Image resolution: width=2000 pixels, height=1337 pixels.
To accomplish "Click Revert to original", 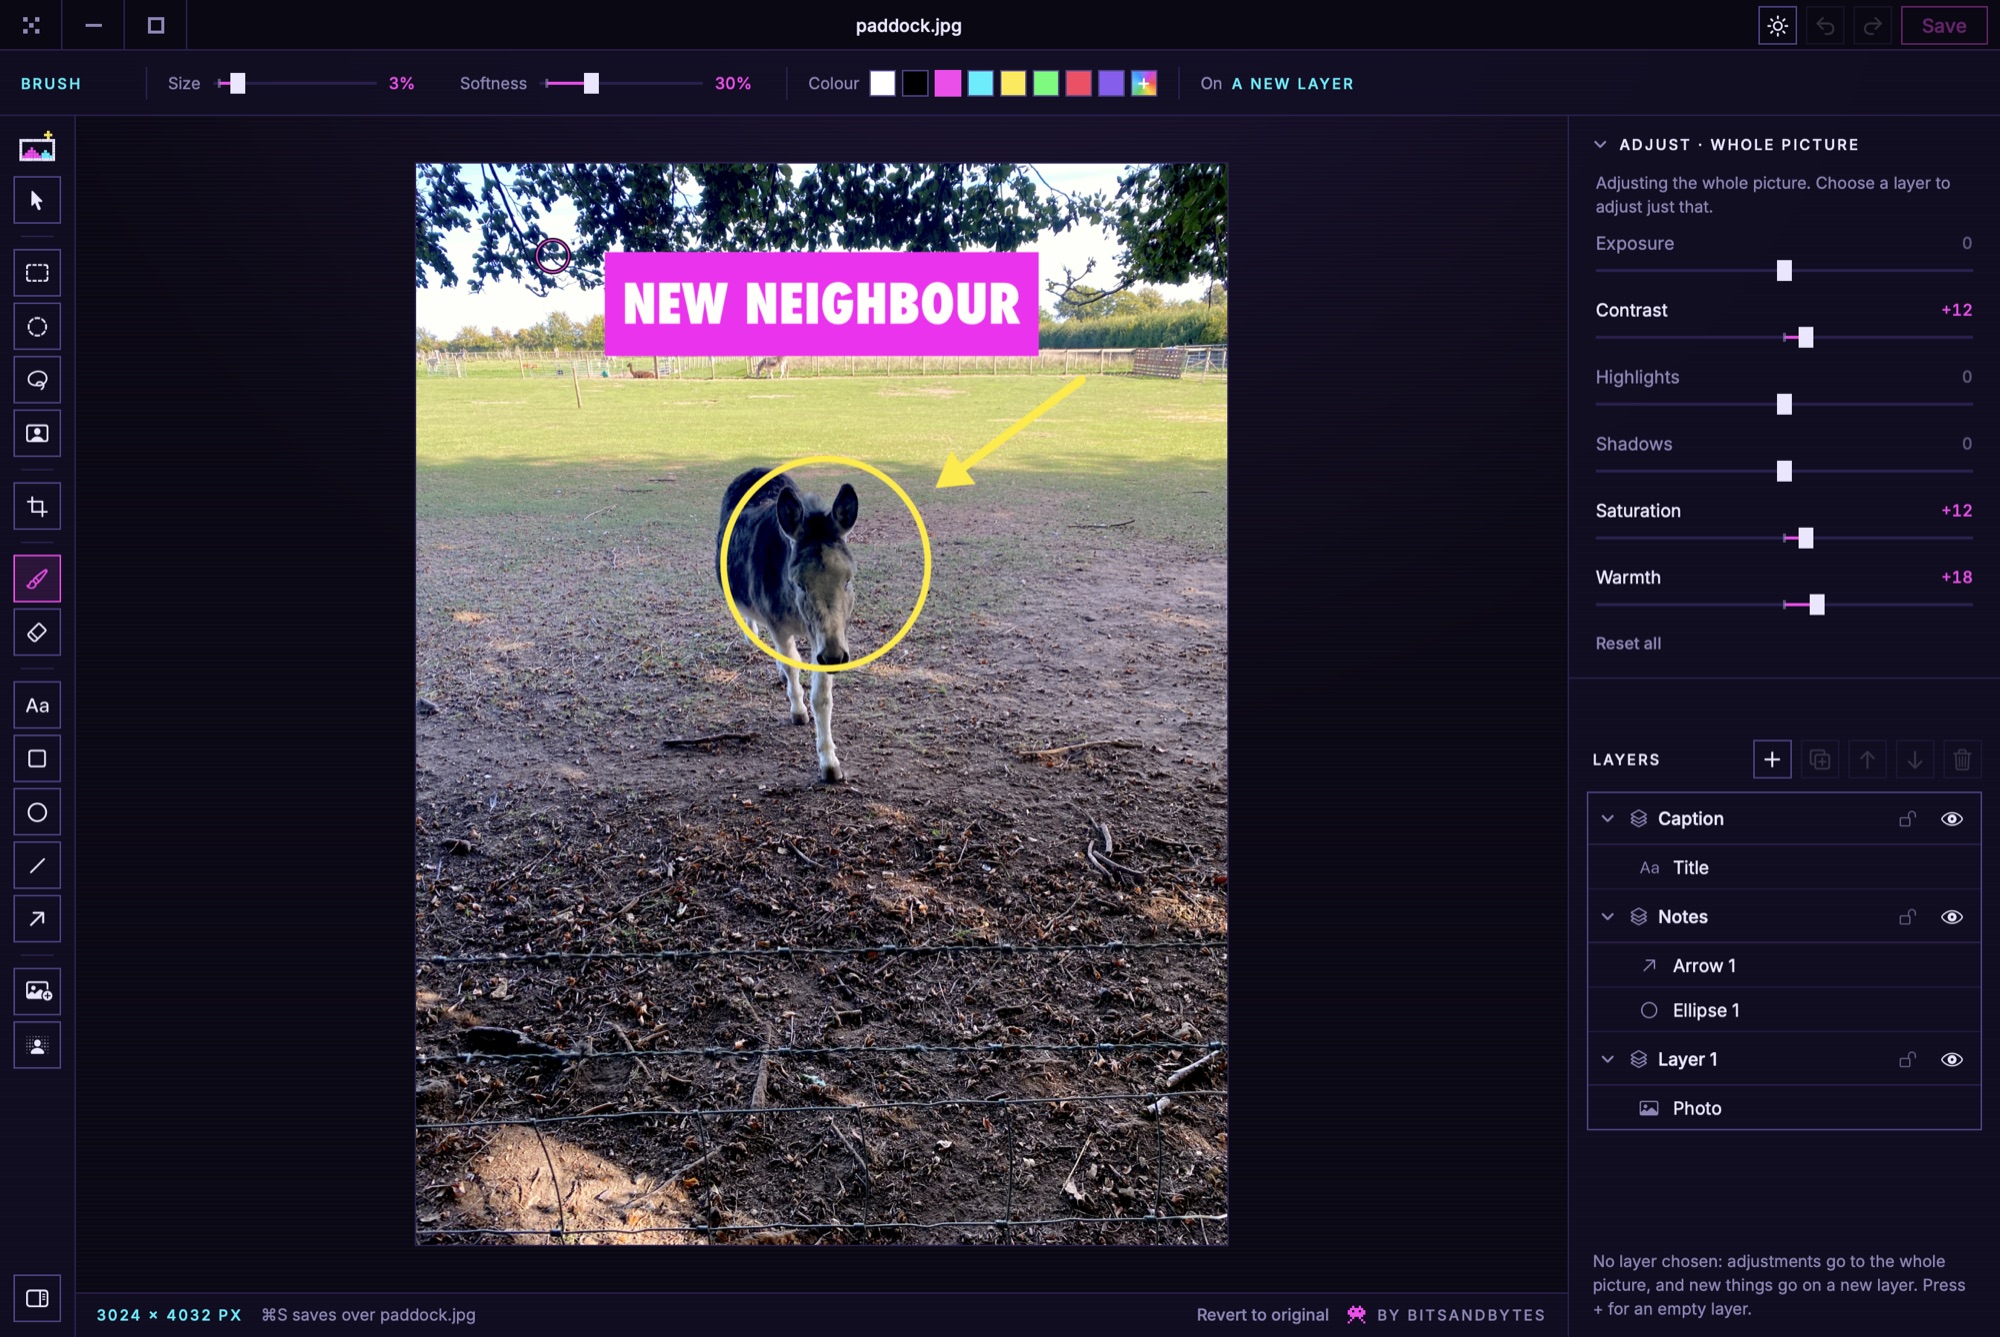I will click(x=1262, y=1315).
